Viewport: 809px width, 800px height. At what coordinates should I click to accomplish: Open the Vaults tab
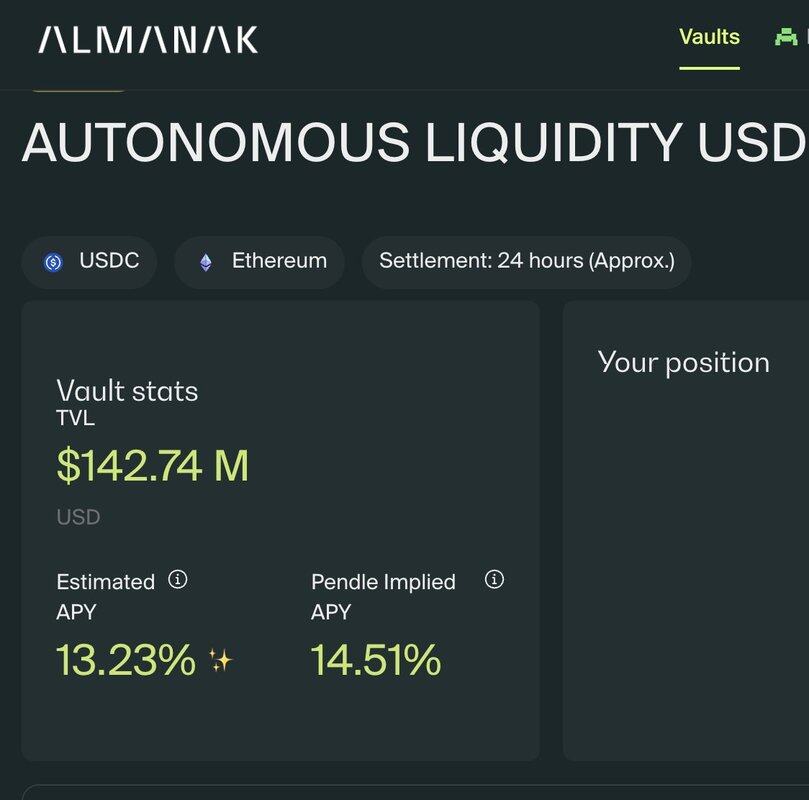click(709, 37)
